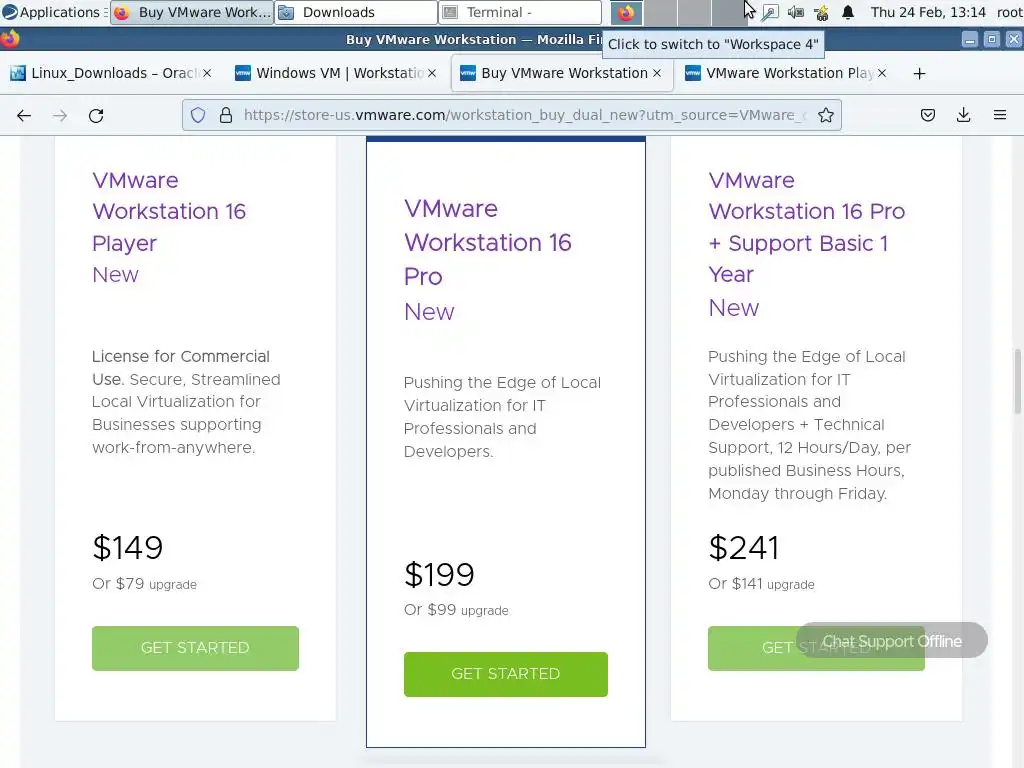Click the Chat Support Offline button
The height and width of the screenshot is (768, 1024).
click(892, 641)
